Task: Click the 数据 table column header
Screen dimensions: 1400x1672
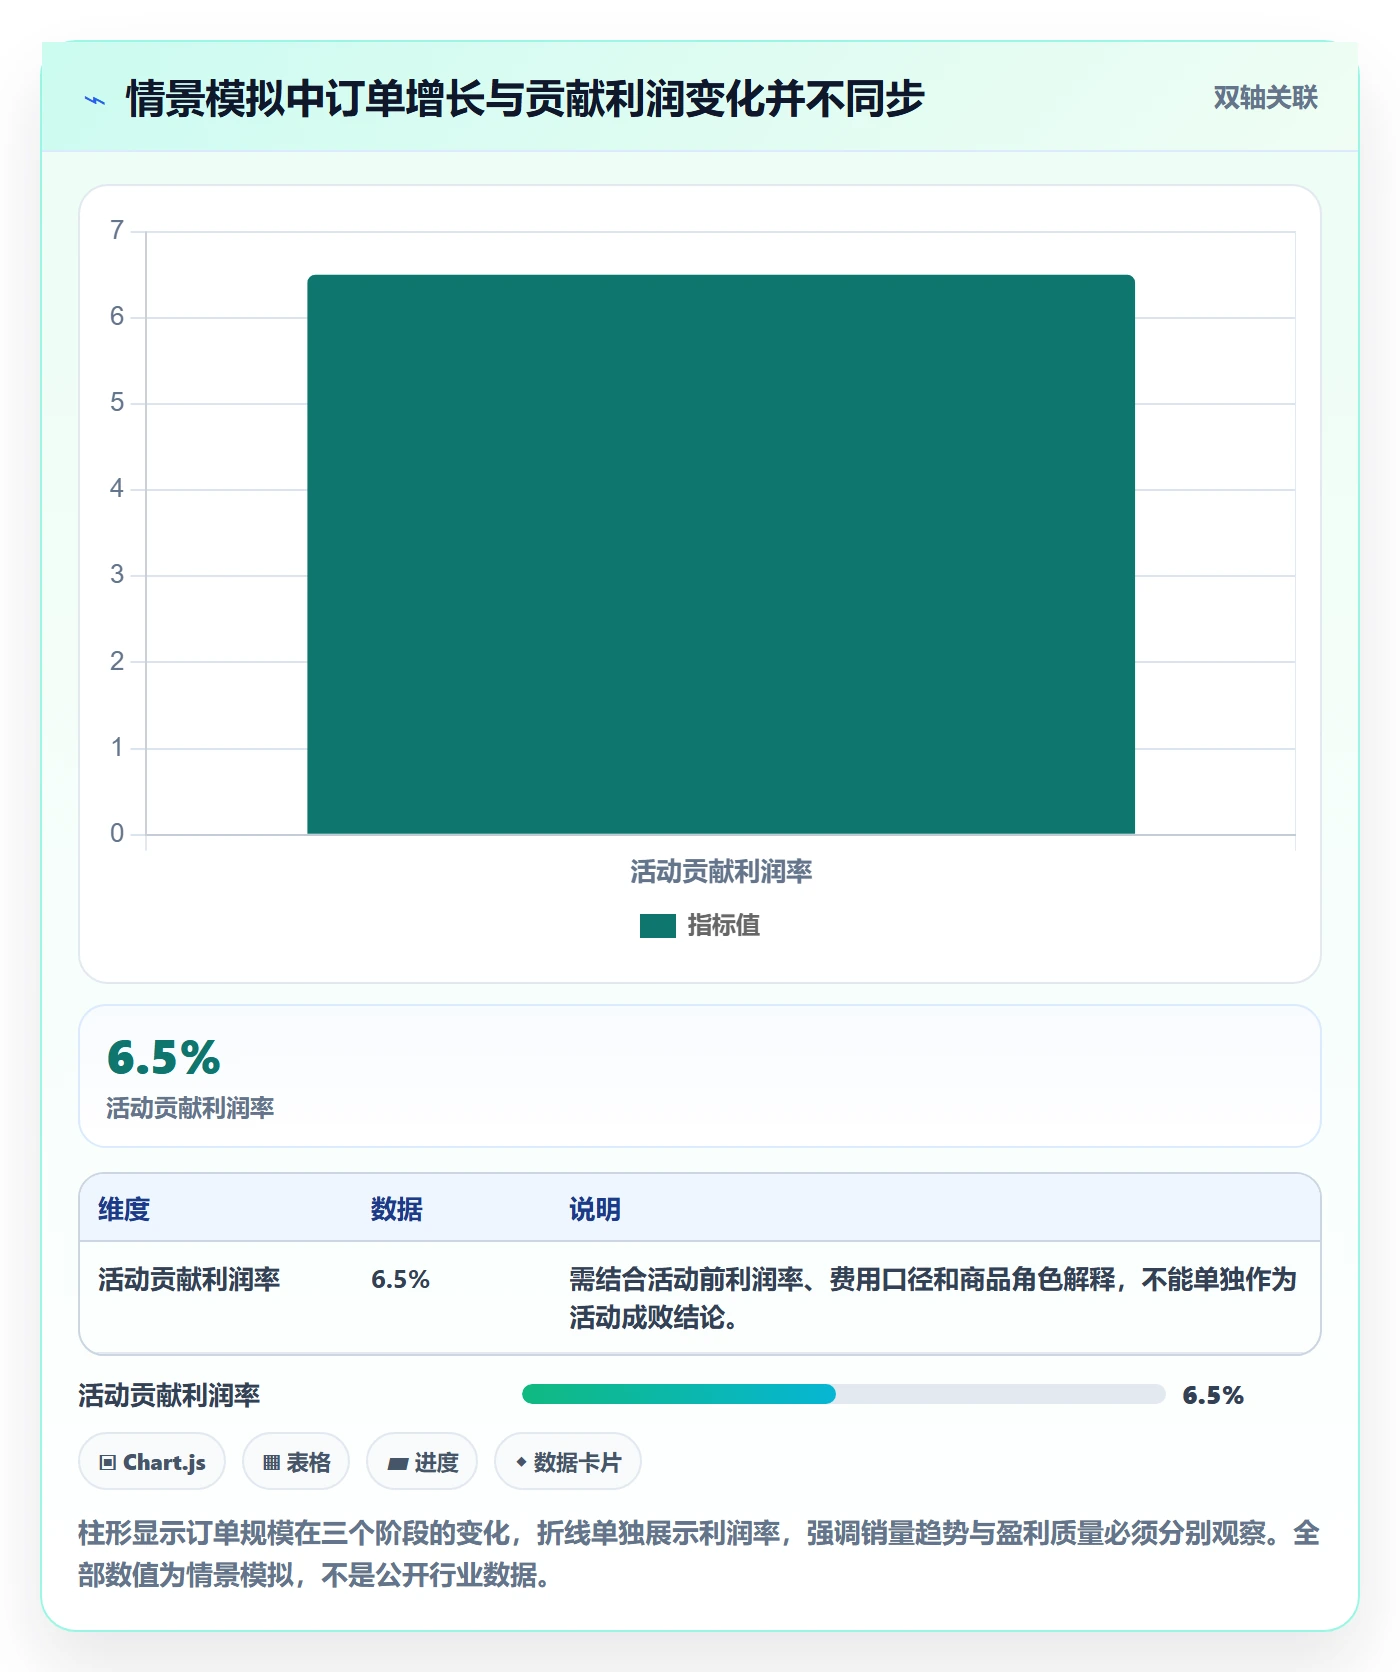Action: pyautogui.click(x=397, y=1209)
